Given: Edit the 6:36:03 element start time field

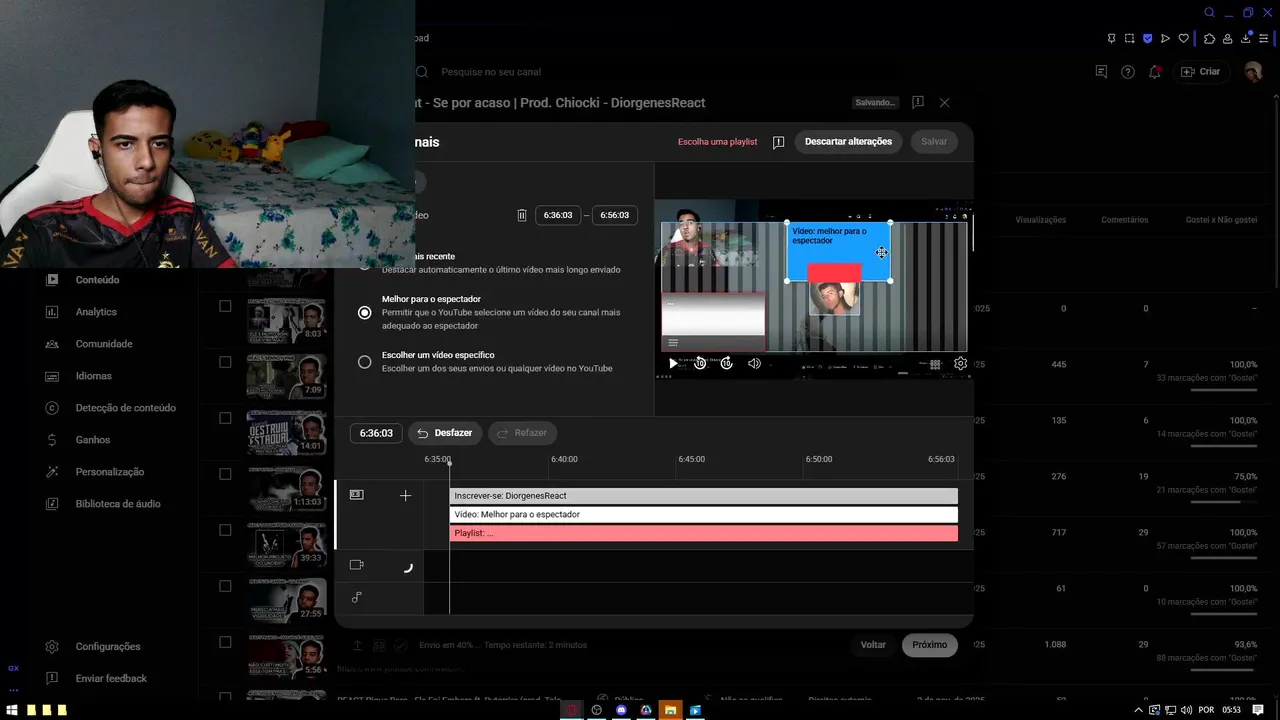Looking at the screenshot, I should 558,215.
